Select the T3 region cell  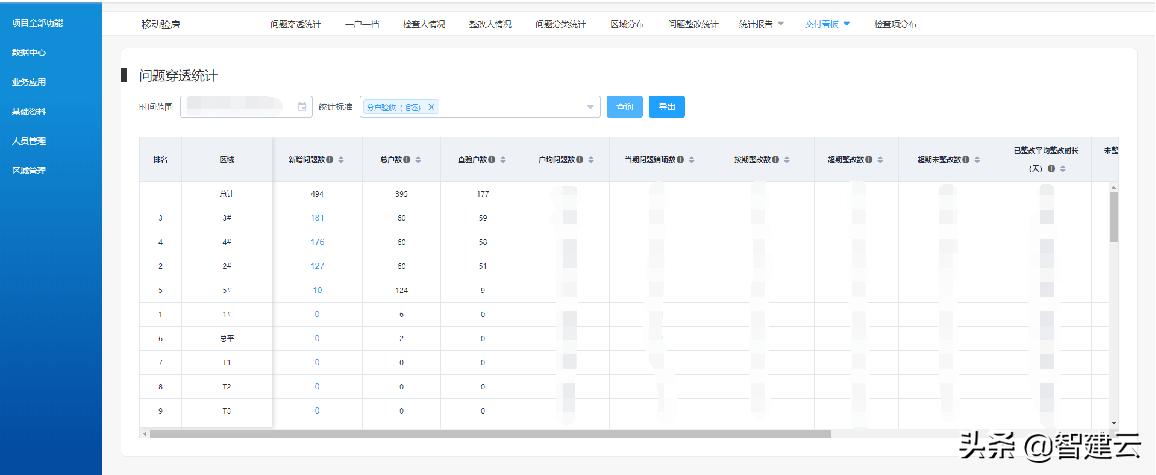tap(226, 411)
